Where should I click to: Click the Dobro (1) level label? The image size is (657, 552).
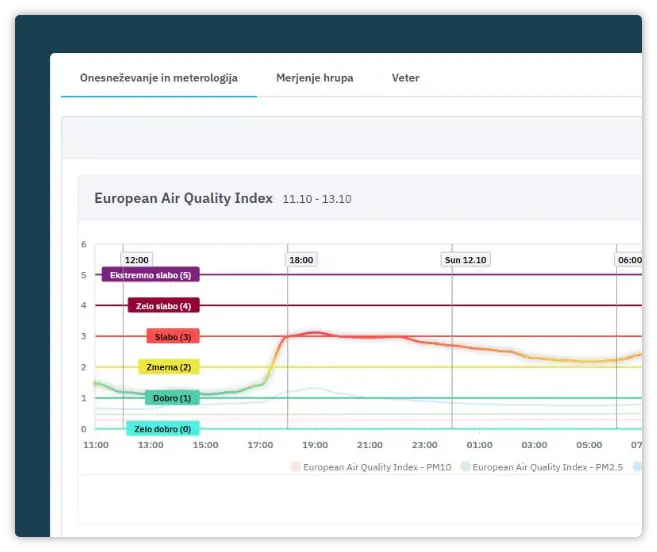coord(172,398)
